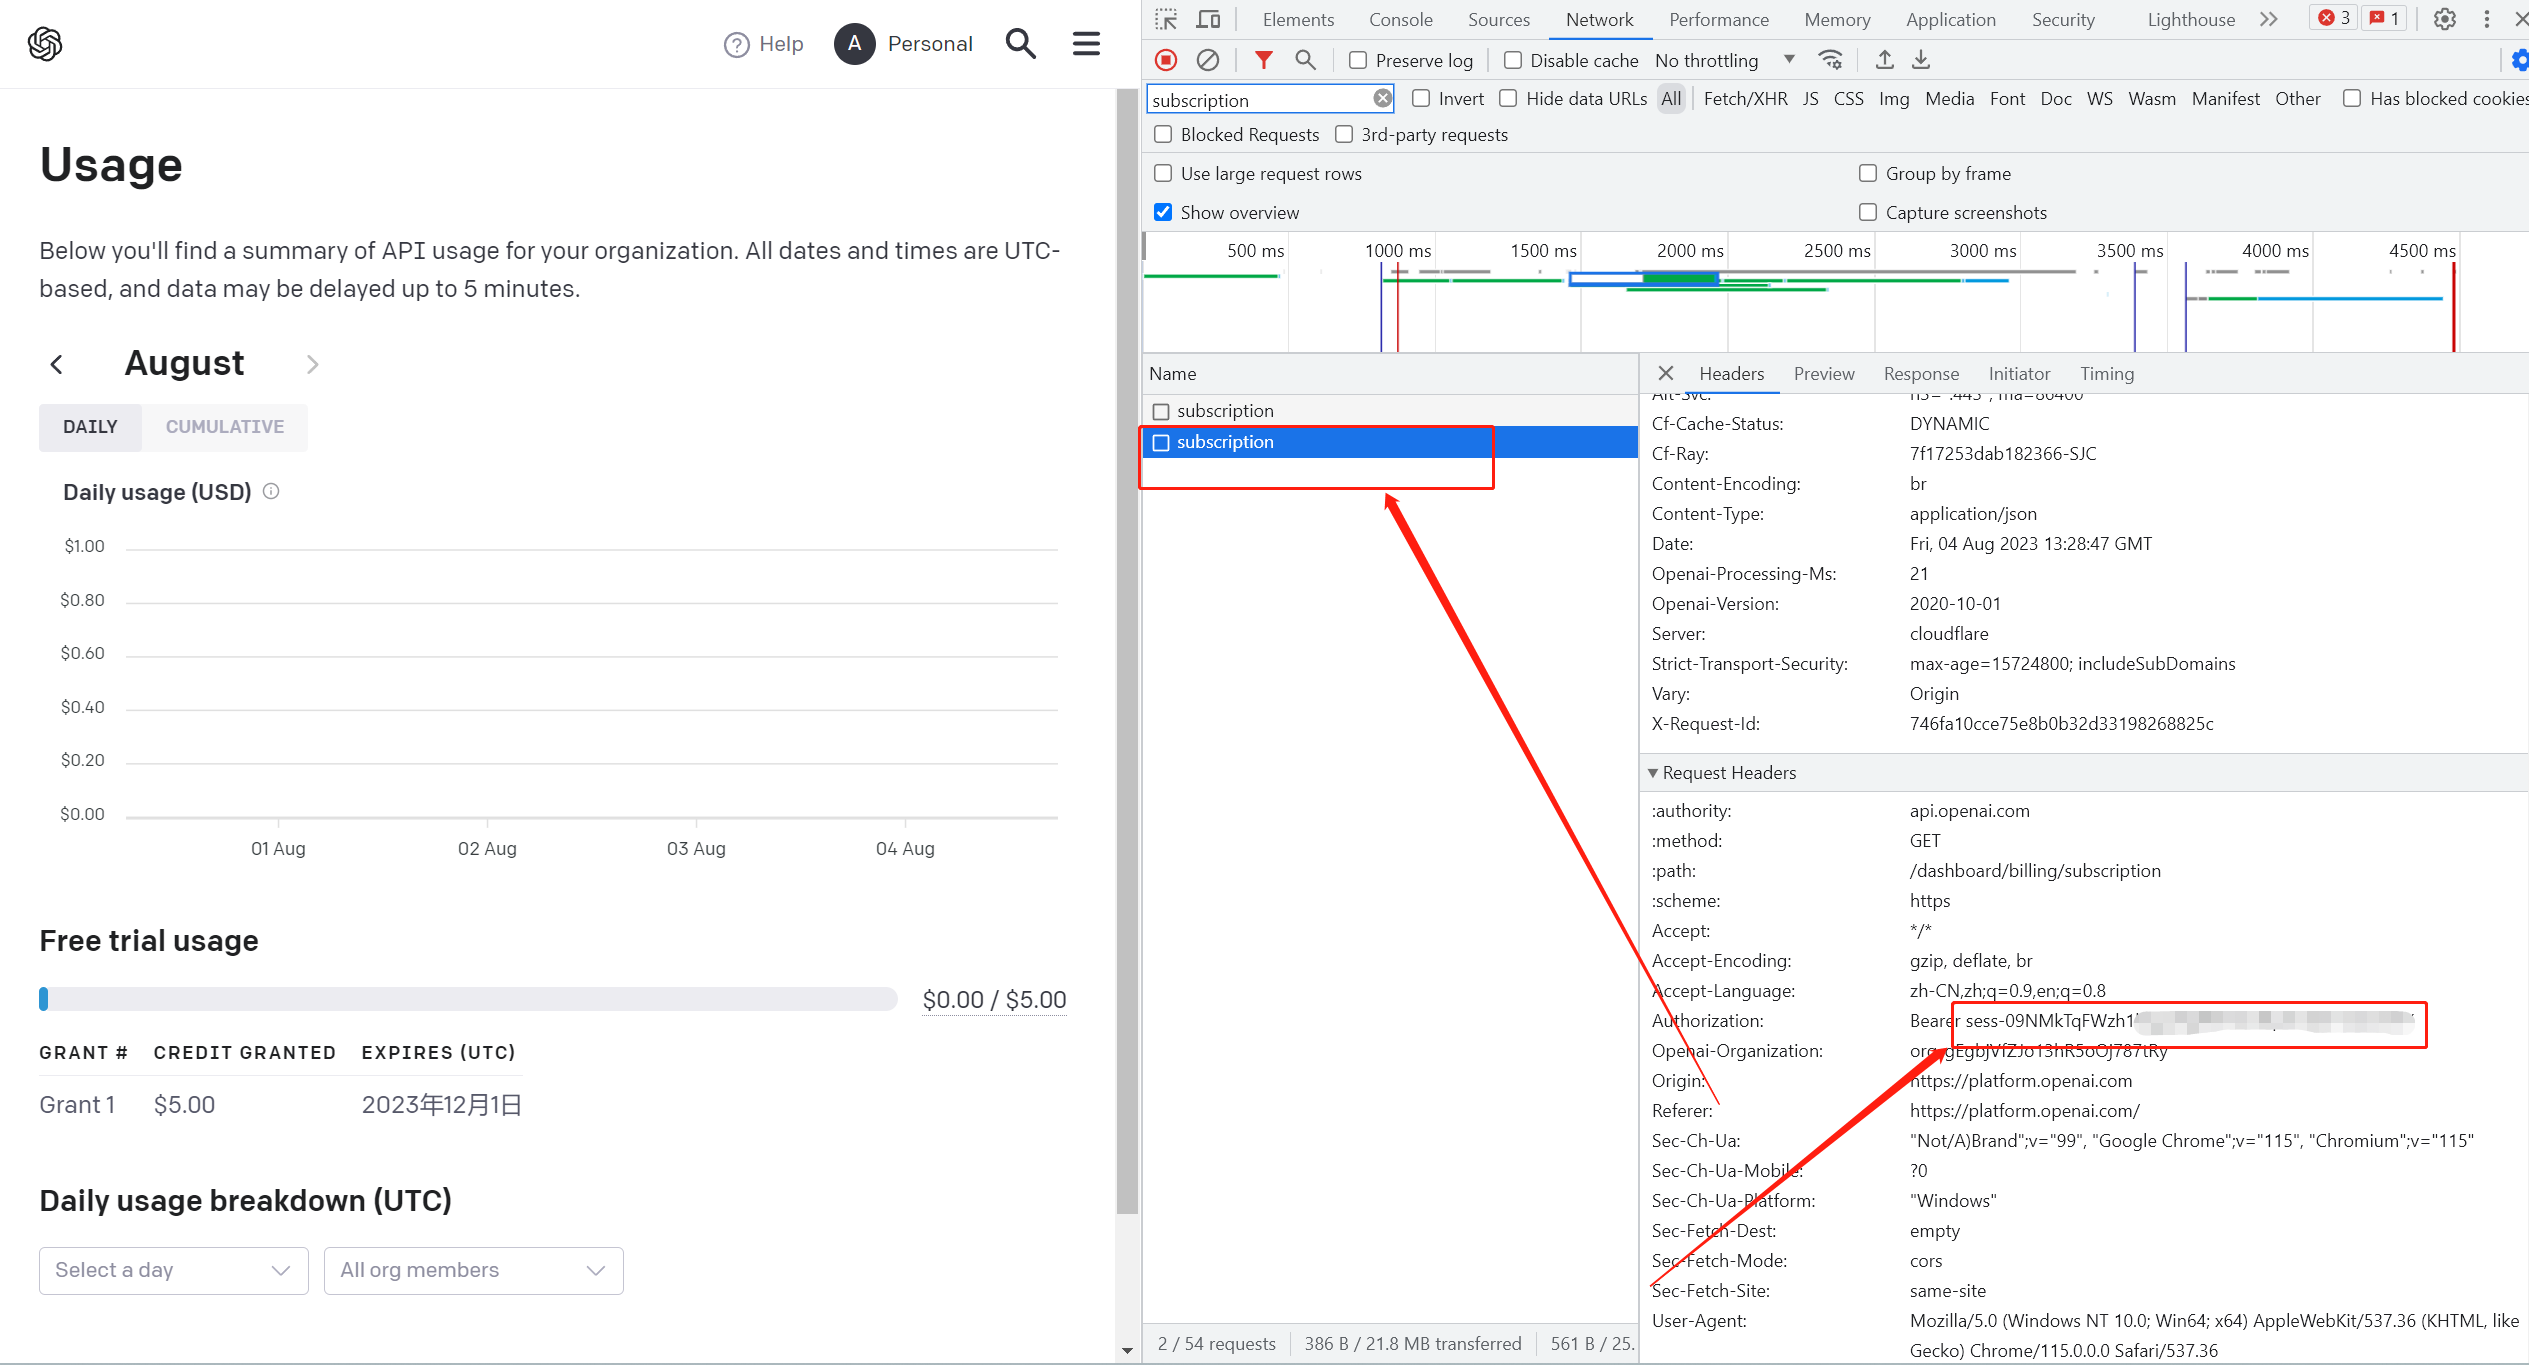Open the Select a day dropdown
Screen dimensions: 2529x1365
pyautogui.click(x=173, y=1270)
